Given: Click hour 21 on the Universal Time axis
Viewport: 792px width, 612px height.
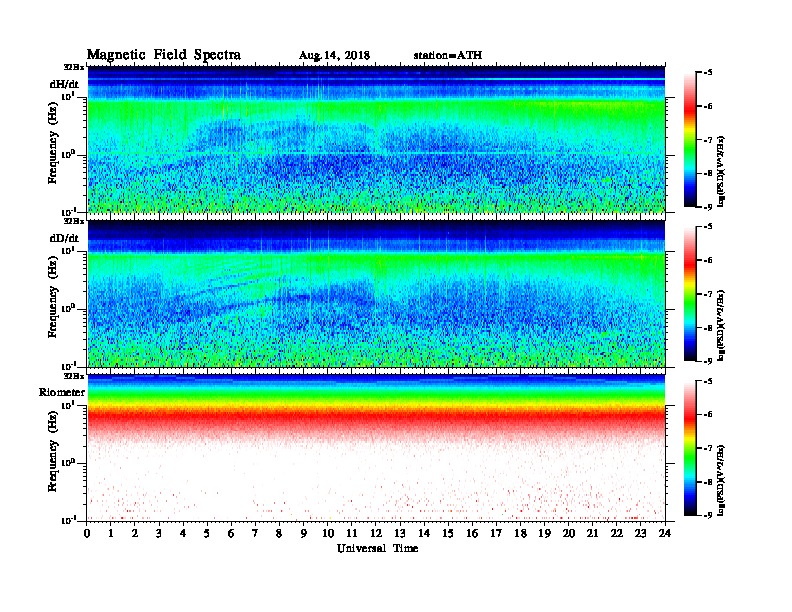Looking at the screenshot, I should pos(592,533).
